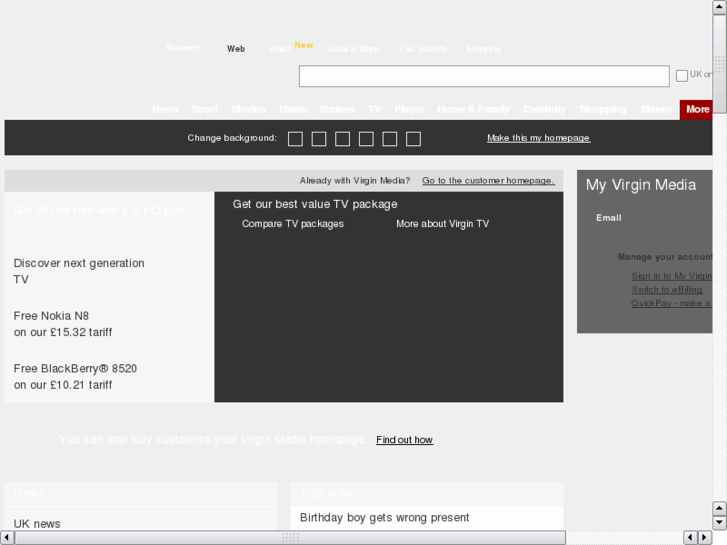Open Discover next generation TV promo

tap(79, 271)
